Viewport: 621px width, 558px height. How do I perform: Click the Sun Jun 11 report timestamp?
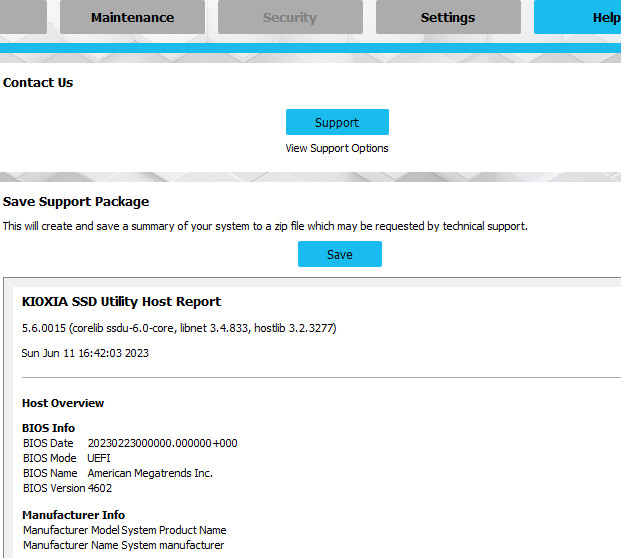coord(85,353)
